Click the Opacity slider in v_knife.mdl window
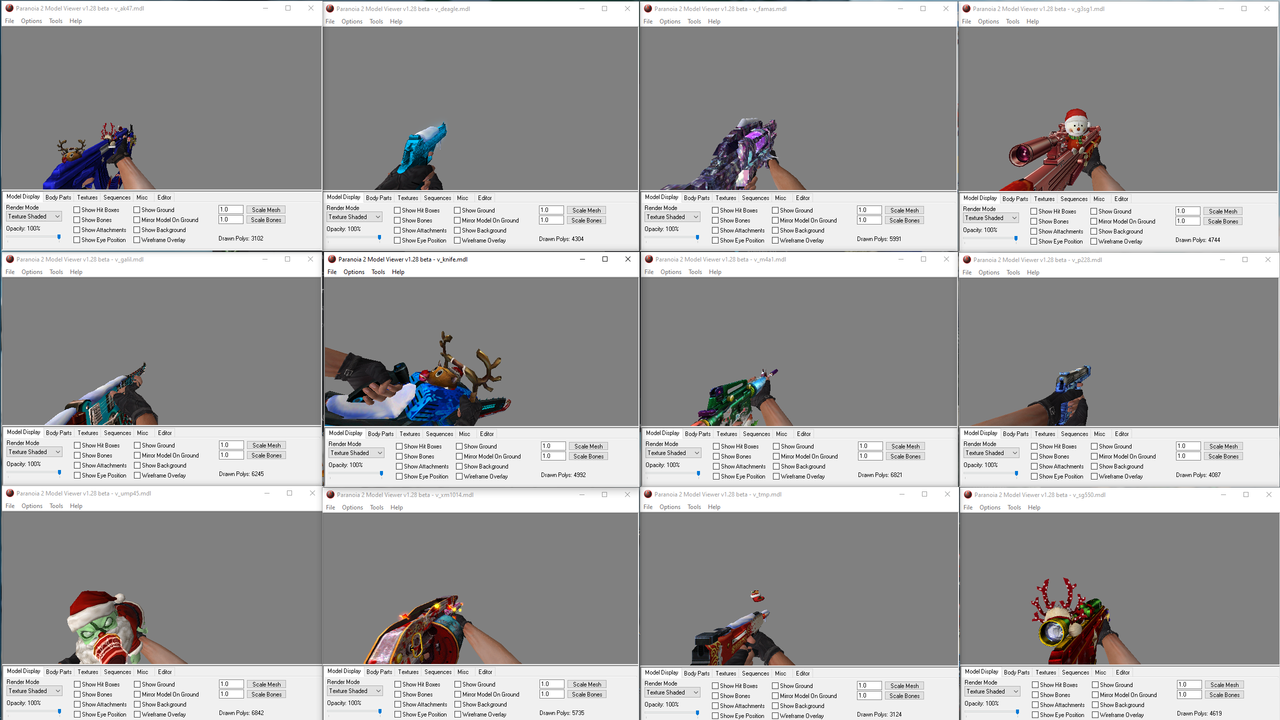Screen dimensions: 1280x720 click(354, 474)
